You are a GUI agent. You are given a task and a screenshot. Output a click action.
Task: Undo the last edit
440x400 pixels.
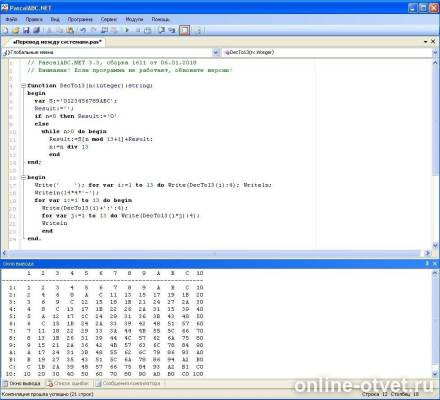pos(83,30)
